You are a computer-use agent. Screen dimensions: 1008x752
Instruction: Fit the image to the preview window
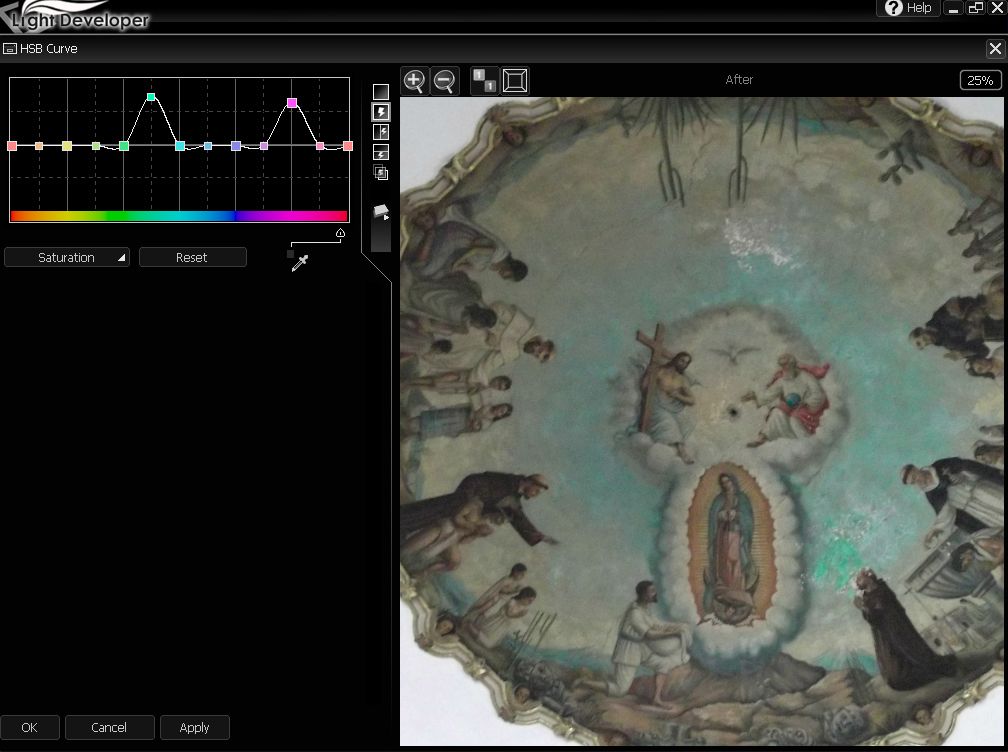click(x=515, y=81)
